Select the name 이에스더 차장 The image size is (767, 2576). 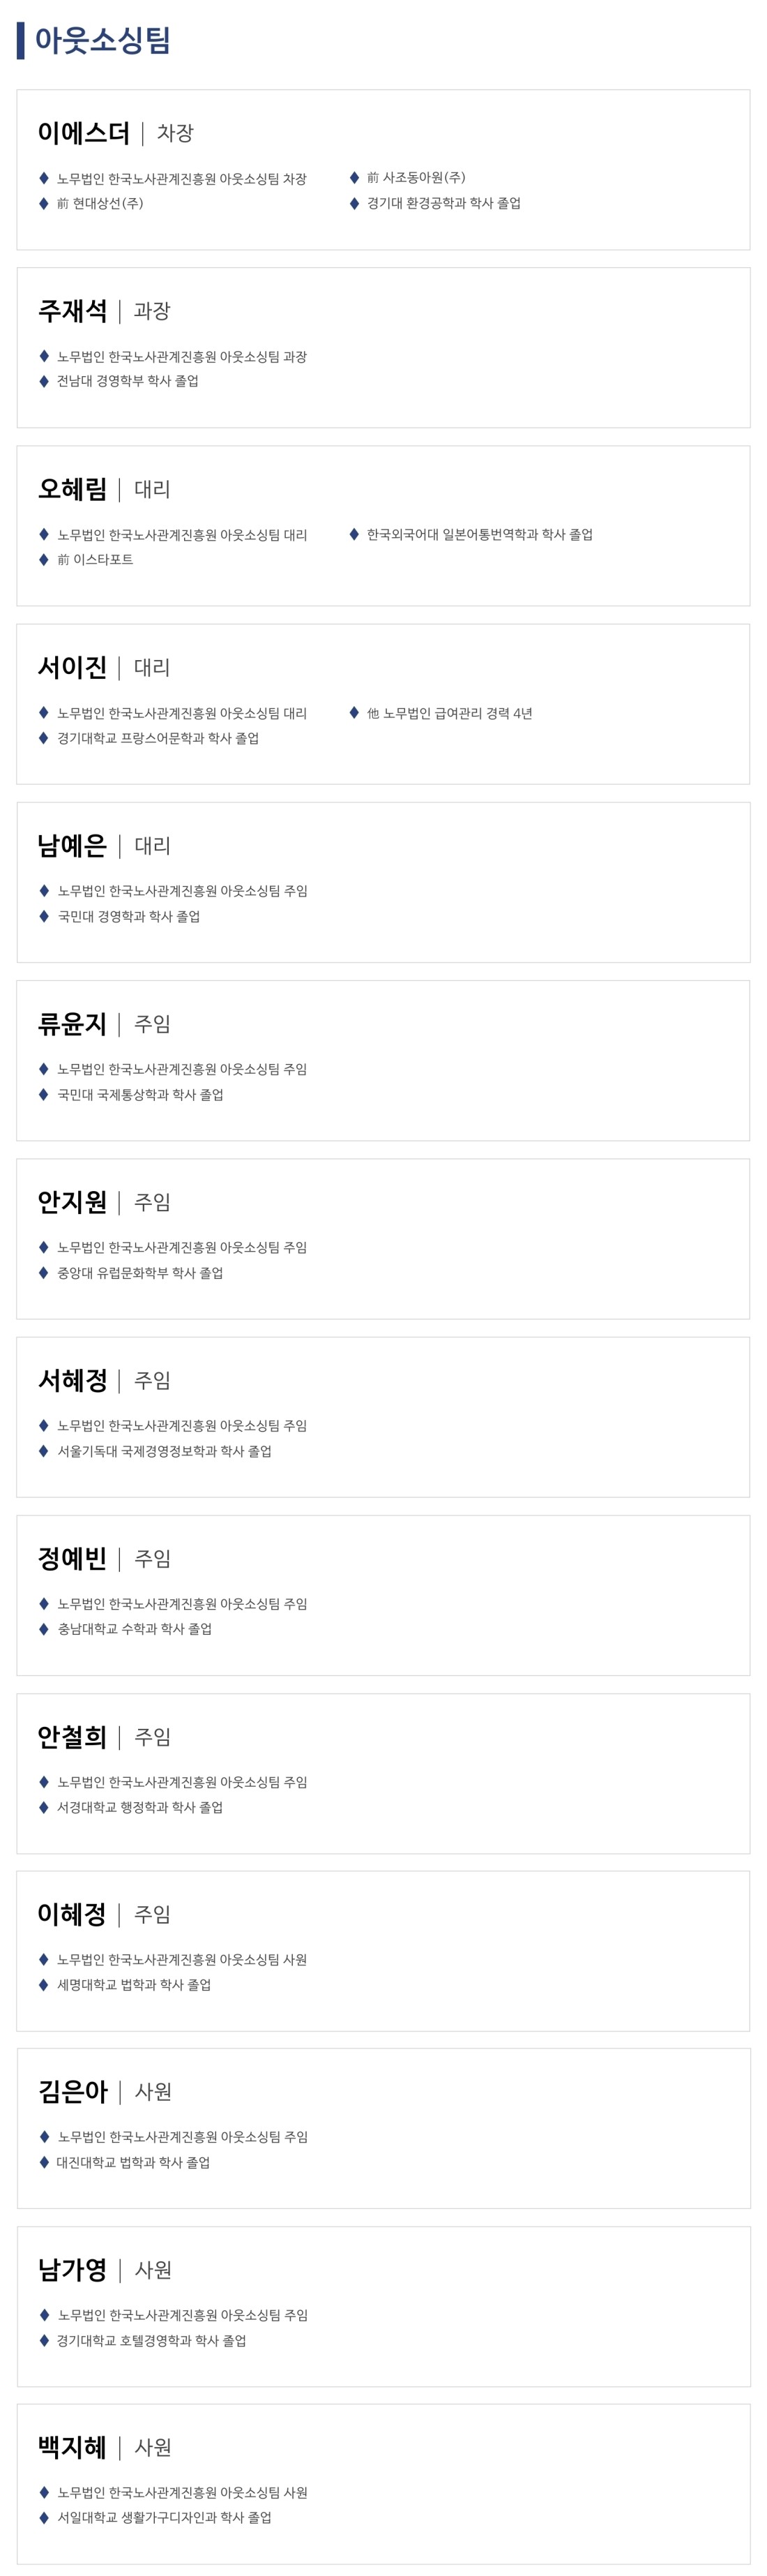115,133
